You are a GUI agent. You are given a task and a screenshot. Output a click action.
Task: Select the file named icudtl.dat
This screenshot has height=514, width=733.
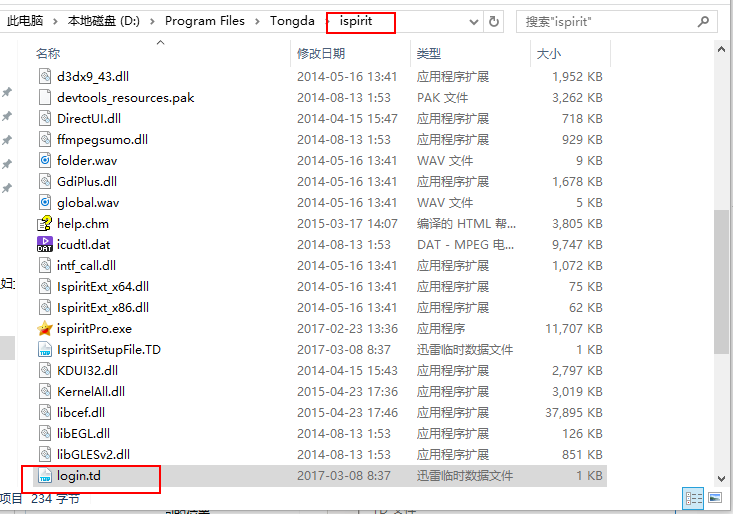[x=84, y=244]
